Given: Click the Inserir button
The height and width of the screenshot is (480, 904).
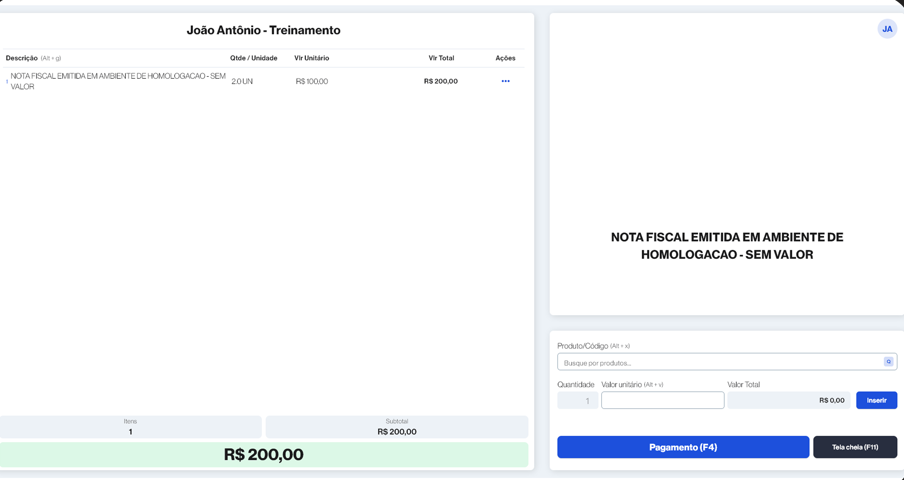Looking at the screenshot, I should 876,400.
